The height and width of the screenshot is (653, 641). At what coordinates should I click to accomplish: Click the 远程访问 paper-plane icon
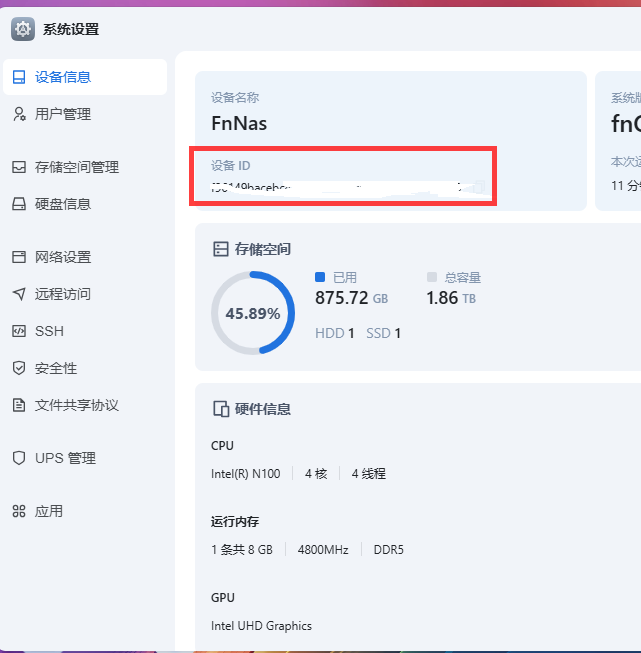tap(19, 294)
